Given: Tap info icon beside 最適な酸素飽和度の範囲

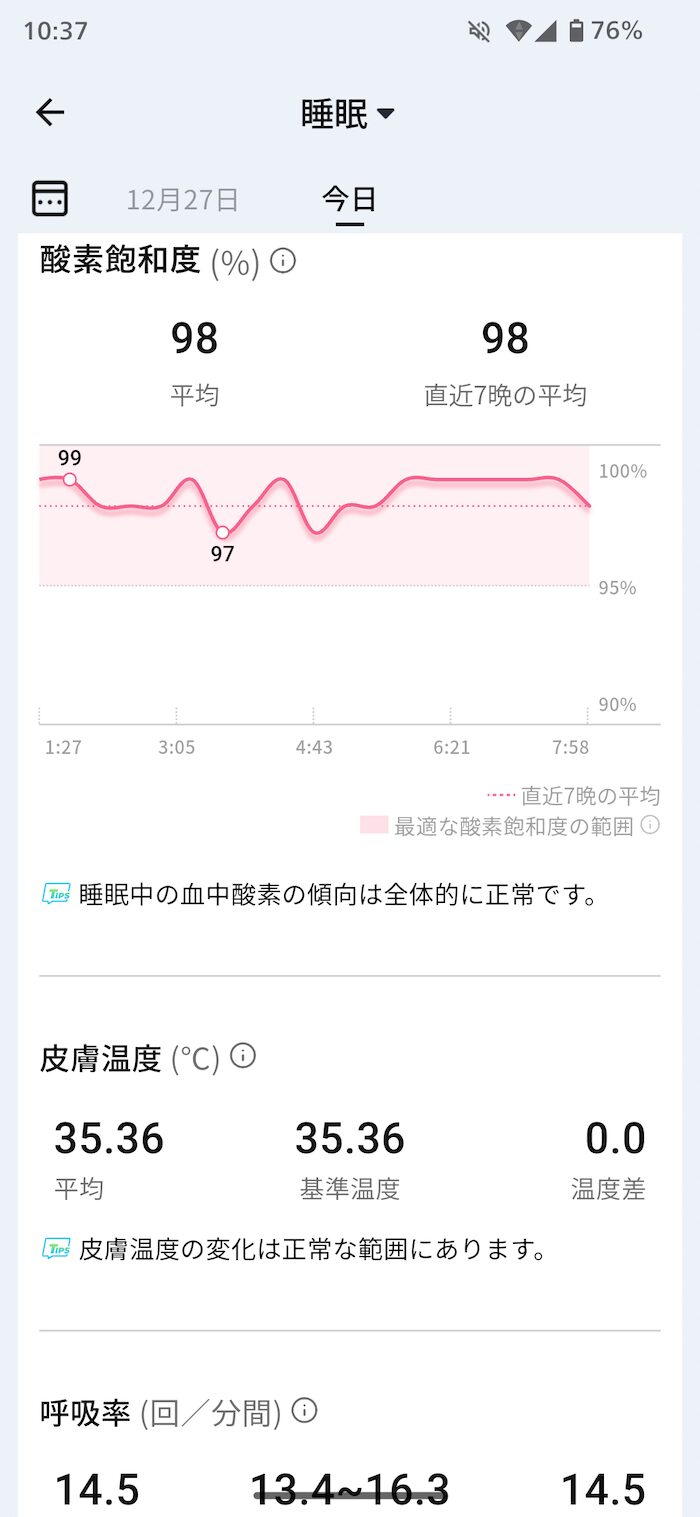Looking at the screenshot, I should [650, 825].
